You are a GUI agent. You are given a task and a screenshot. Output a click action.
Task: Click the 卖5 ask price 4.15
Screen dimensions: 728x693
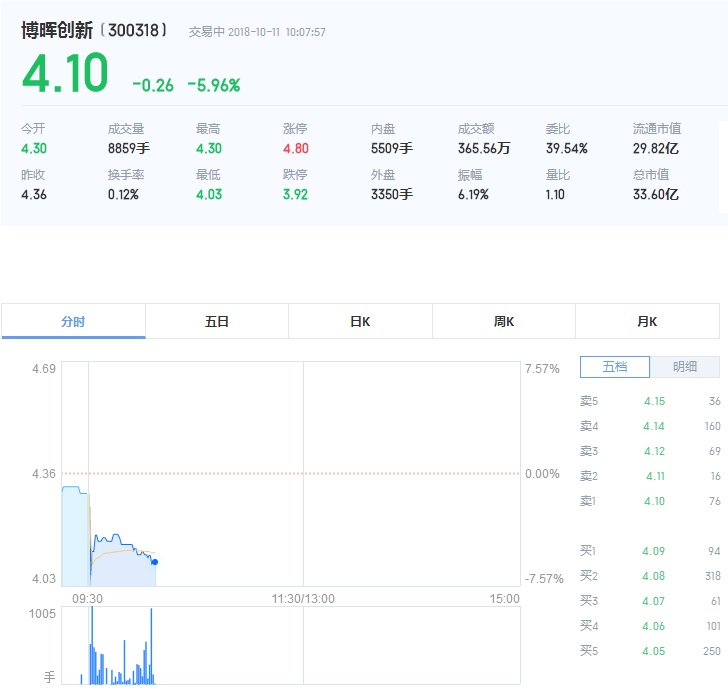coord(655,401)
